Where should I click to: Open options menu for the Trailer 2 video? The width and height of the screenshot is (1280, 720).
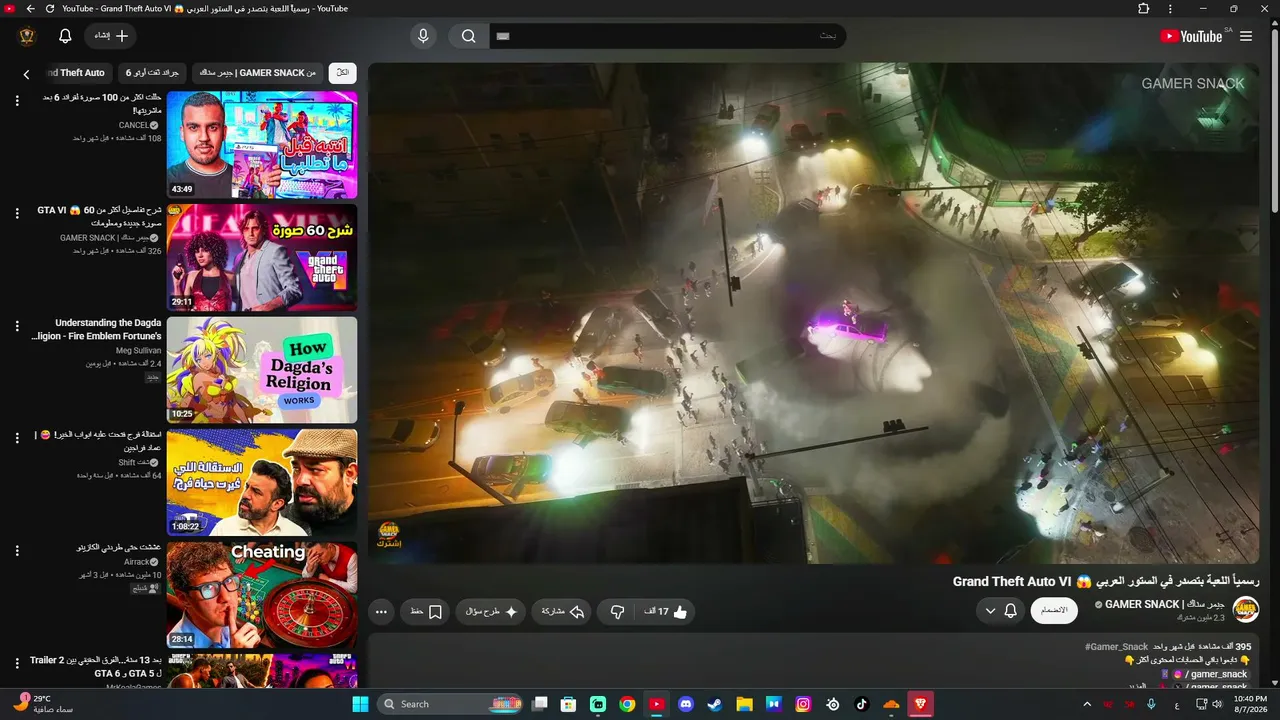point(17,664)
